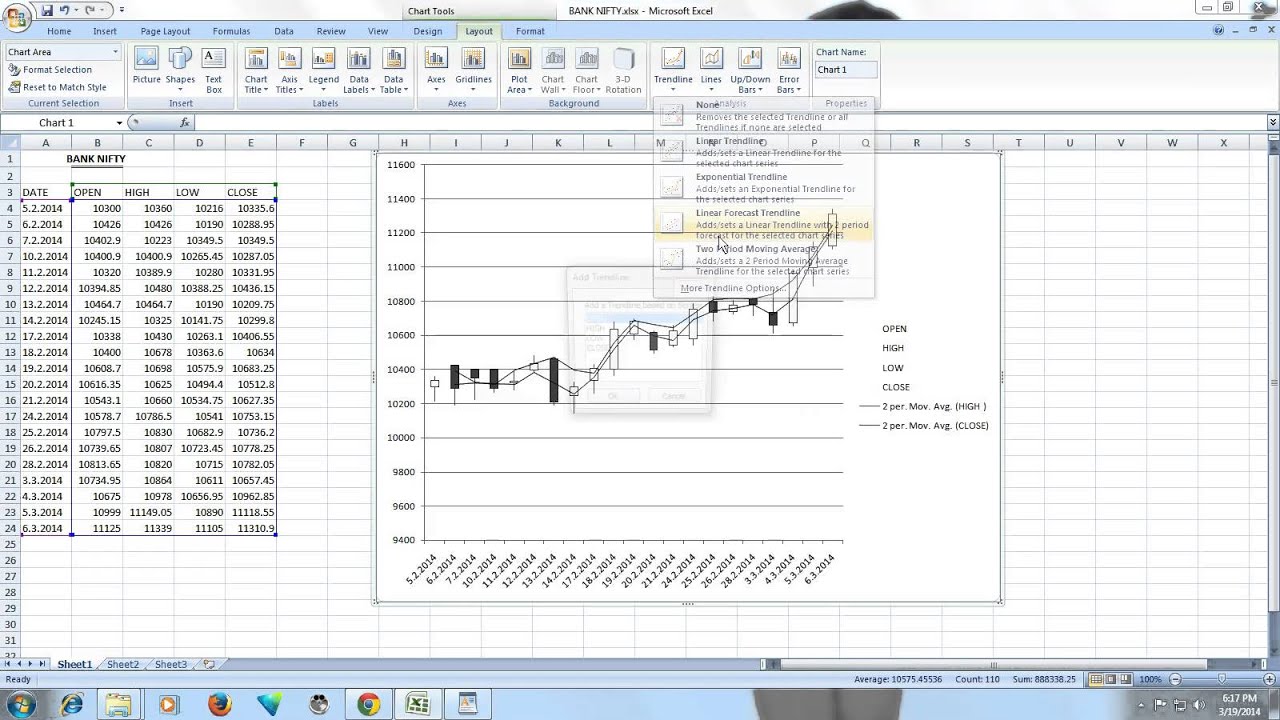Click the insert function fx button
Viewport: 1280px width, 720px height.
(x=185, y=123)
